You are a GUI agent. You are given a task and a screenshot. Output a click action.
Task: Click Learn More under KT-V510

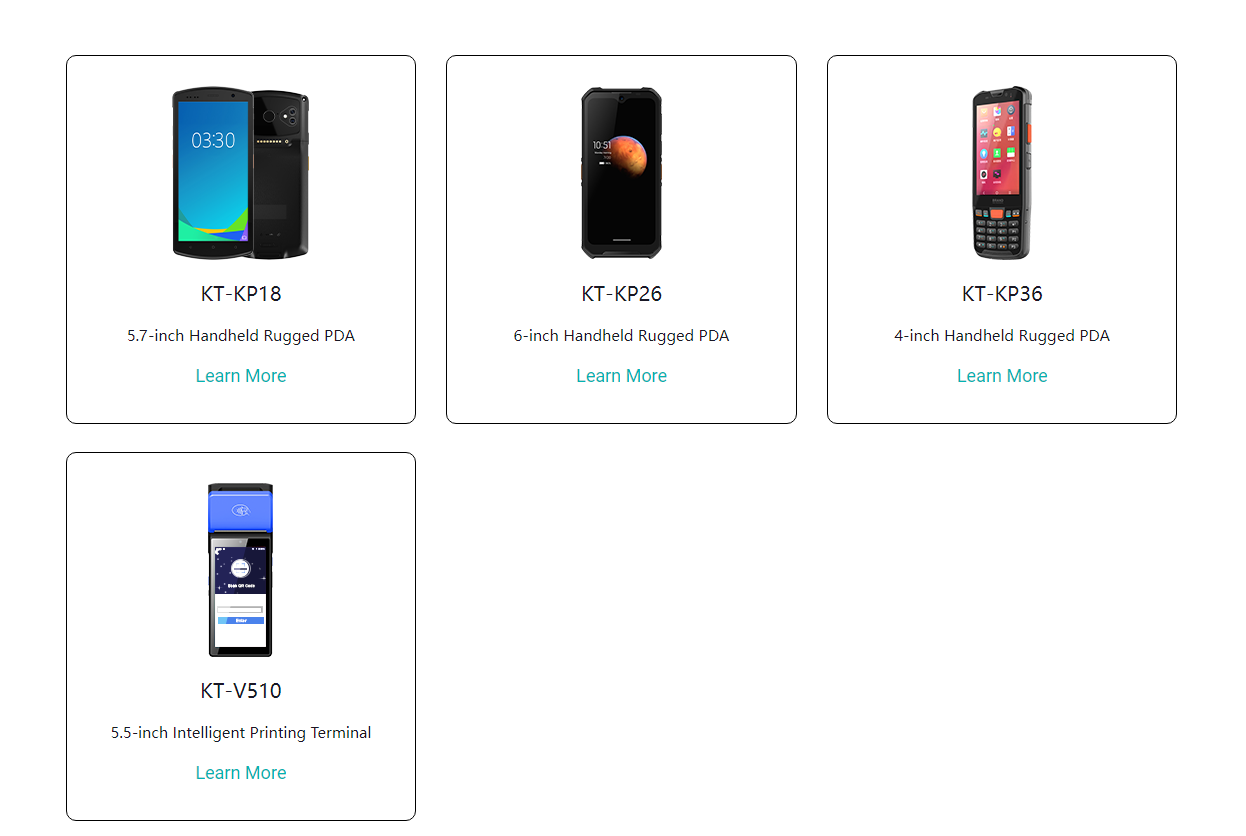[241, 773]
